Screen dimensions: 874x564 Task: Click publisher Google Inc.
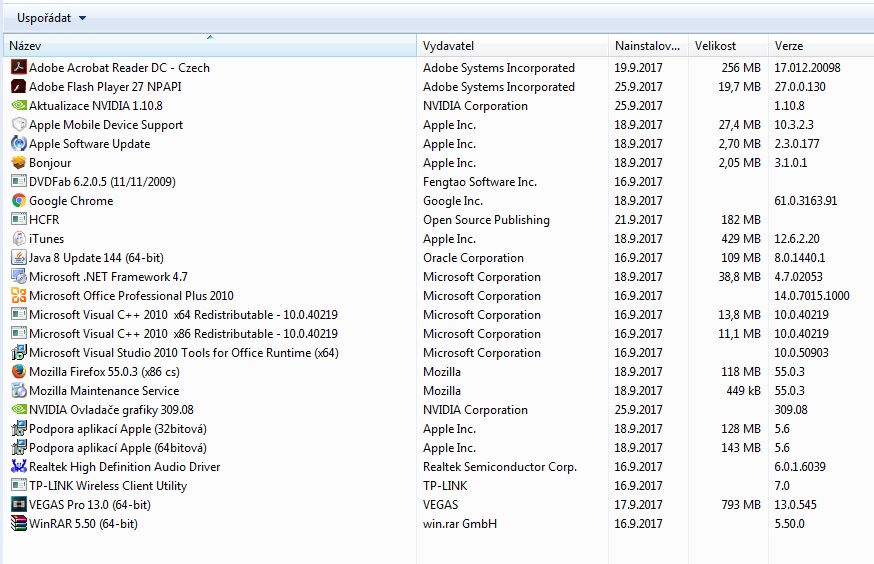click(x=453, y=201)
